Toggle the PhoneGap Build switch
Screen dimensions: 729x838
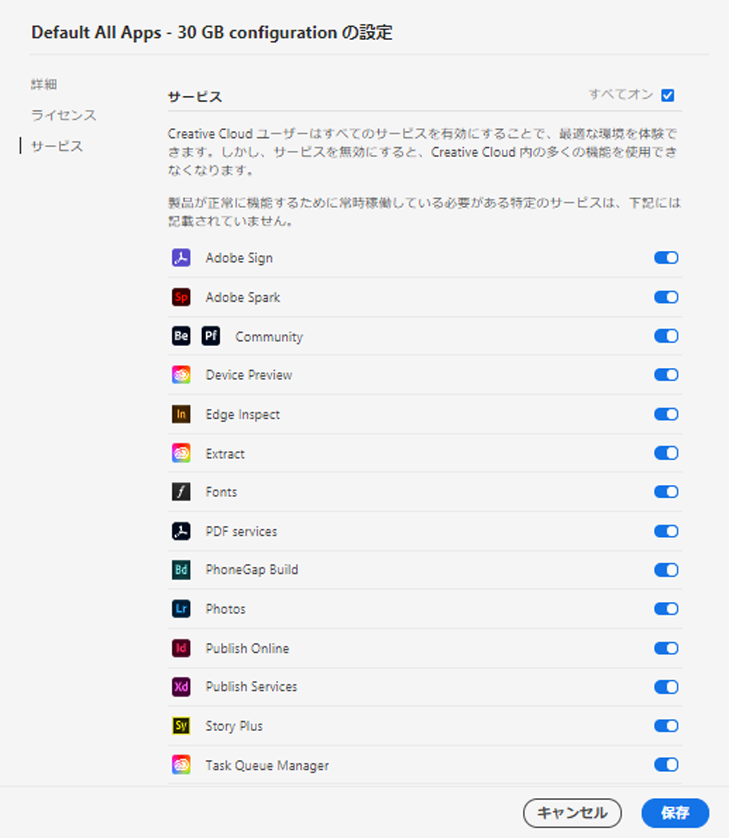(x=666, y=570)
